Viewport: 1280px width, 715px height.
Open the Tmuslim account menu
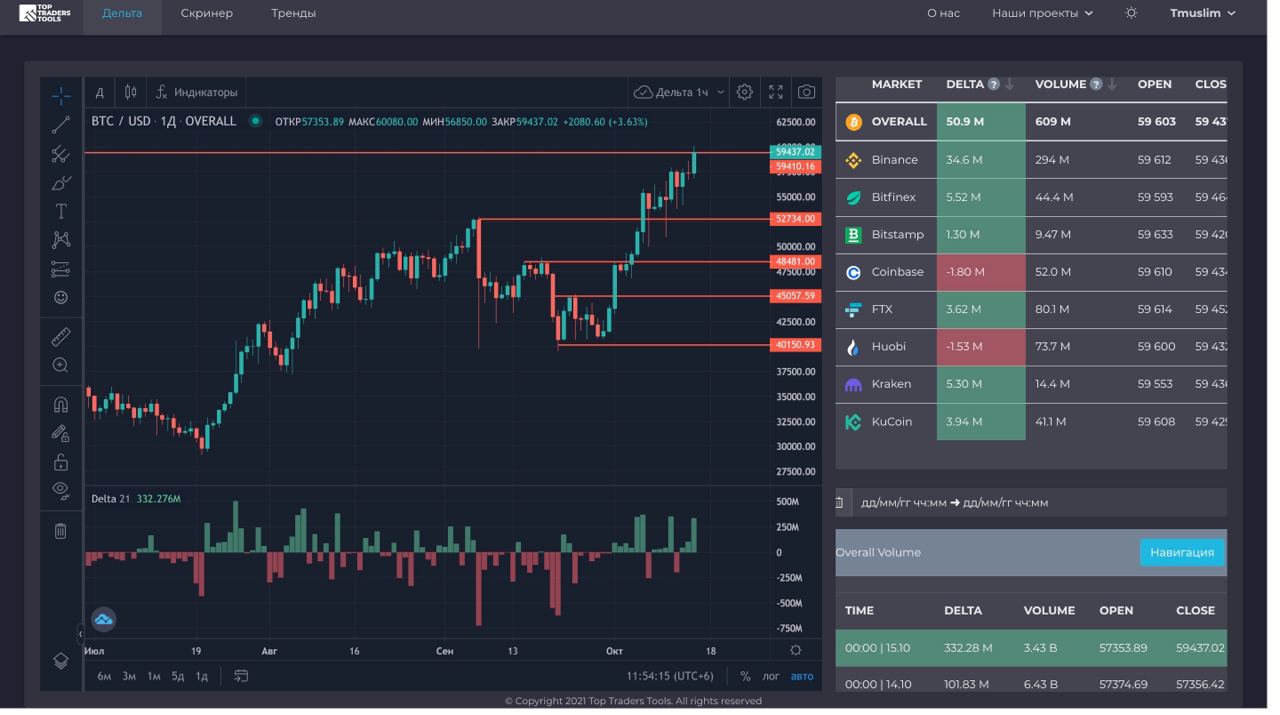coord(1203,13)
